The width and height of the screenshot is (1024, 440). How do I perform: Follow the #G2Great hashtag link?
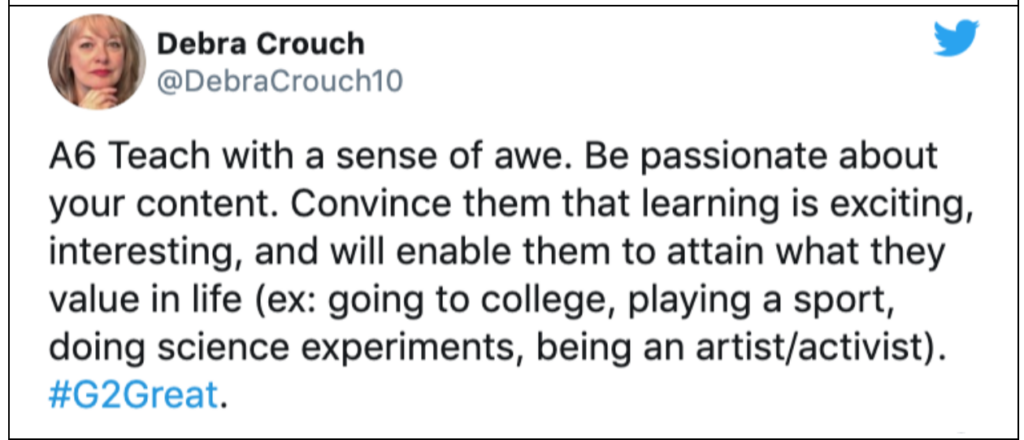[x=133, y=395]
